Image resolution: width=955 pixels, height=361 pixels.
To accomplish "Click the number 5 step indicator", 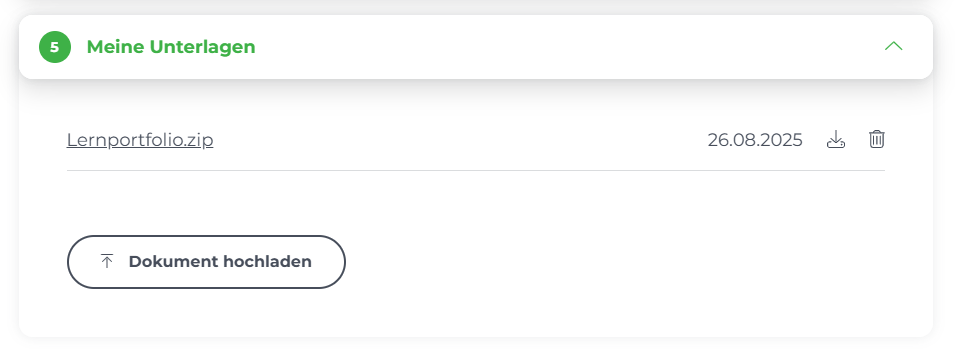I will click(x=55, y=47).
